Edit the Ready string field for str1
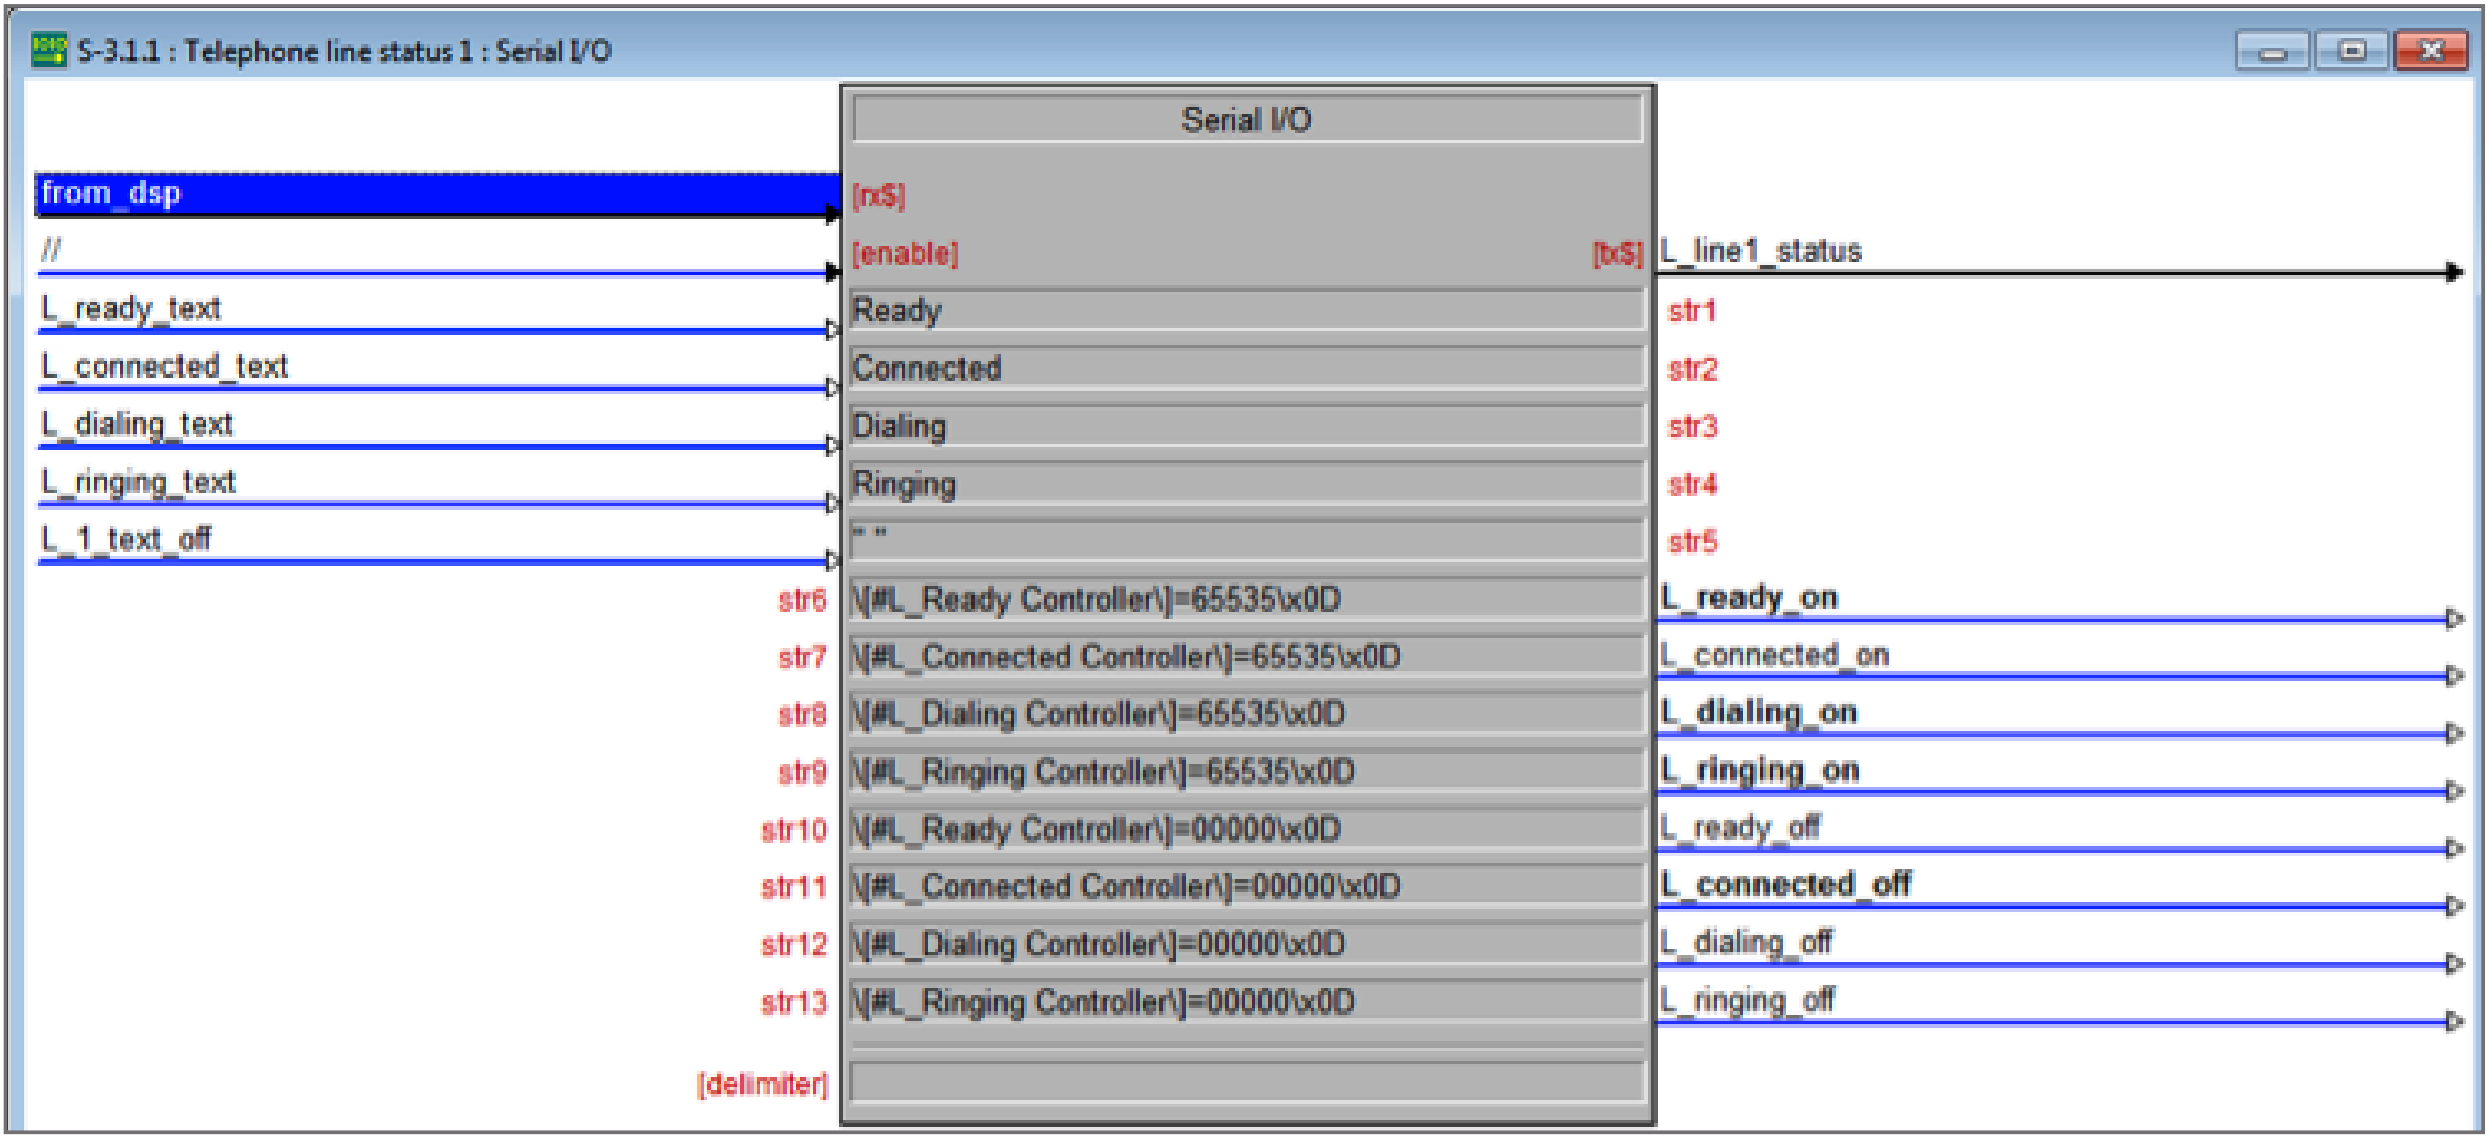Viewport: 2487px width, 1136px height. pyautogui.click(x=1240, y=311)
